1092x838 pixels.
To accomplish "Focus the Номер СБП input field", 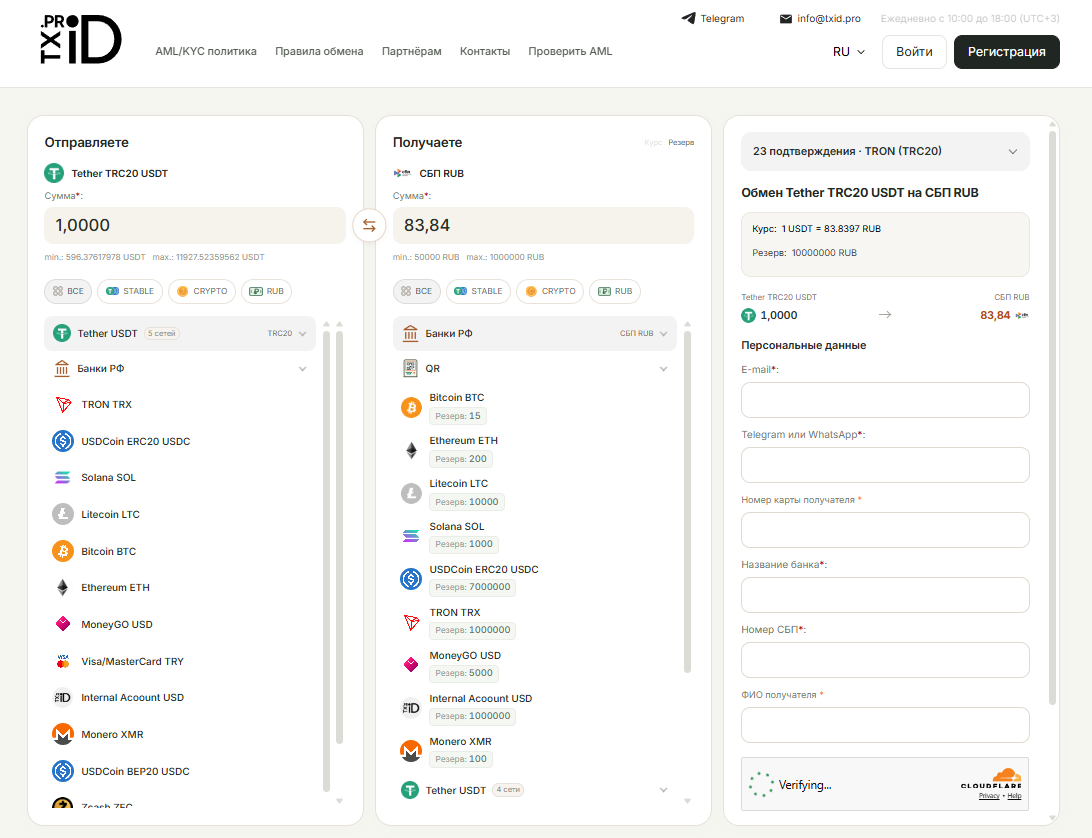I will pos(885,660).
